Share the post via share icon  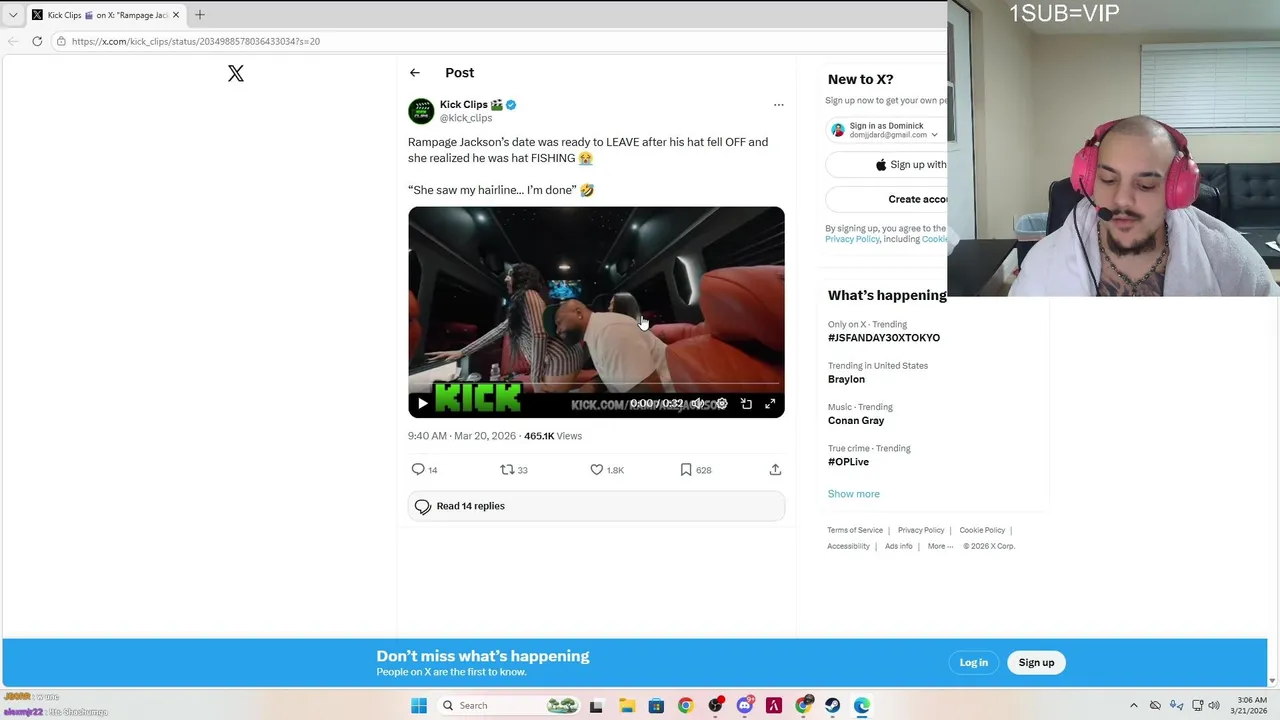pyautogui.click(x=775, y=469)
